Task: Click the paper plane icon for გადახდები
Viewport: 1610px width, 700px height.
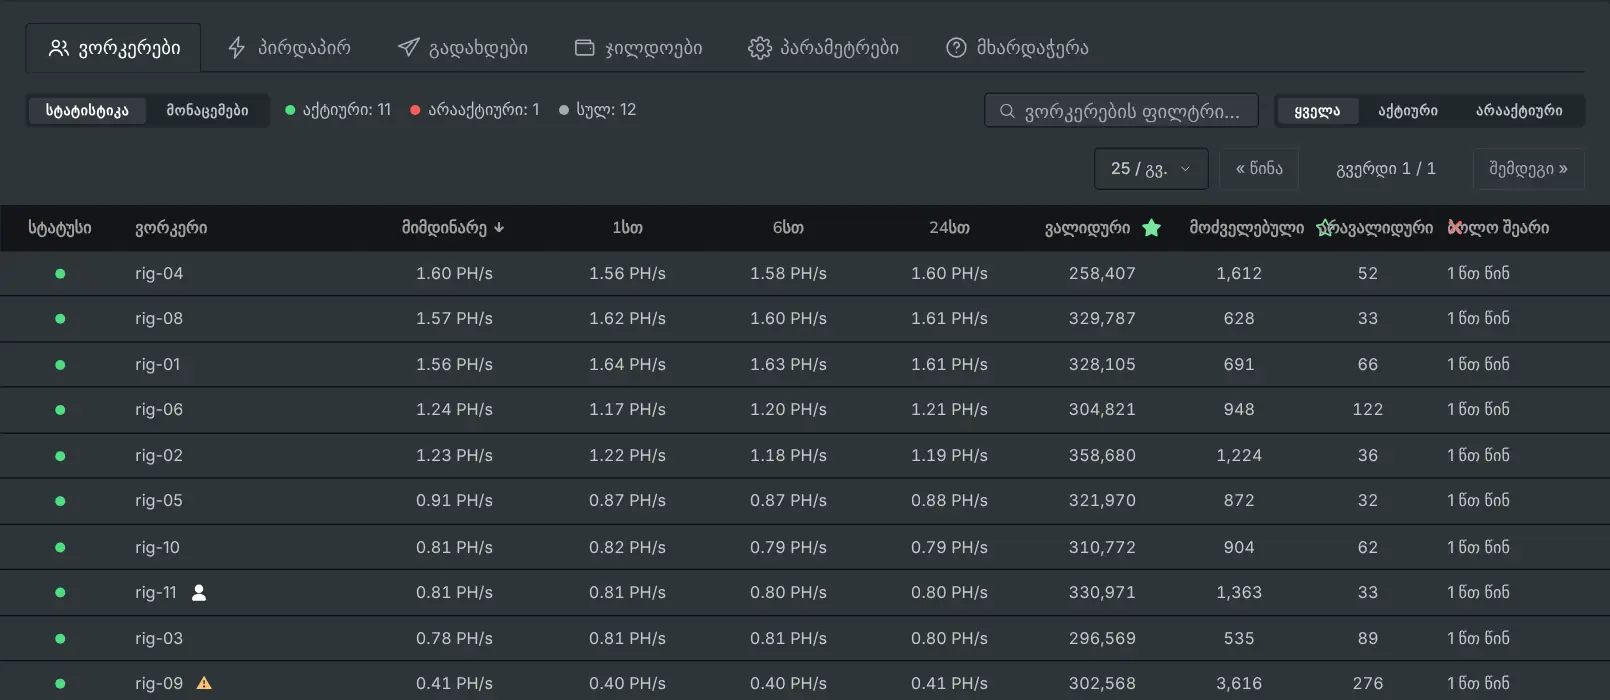Action: pos(408,47)
